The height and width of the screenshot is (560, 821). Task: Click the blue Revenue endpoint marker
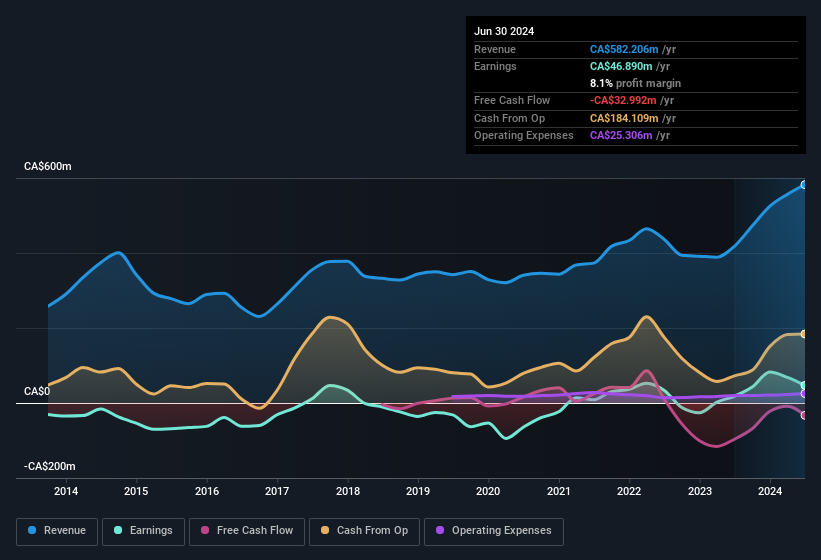(x=804, y=185)
